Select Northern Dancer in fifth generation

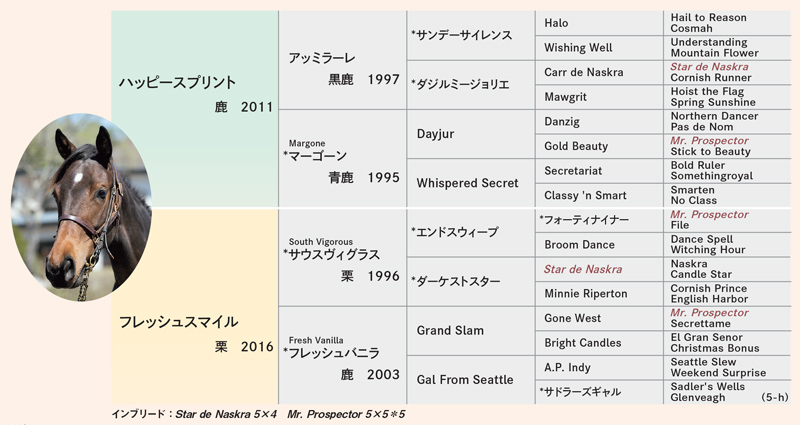click(714, 116)
